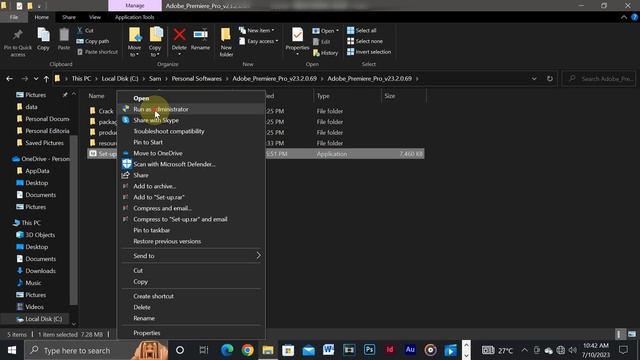Switch to the Share ribbon tab
Image resolution: width=640 pixels, height=360 pixels.
coord(69,17)
